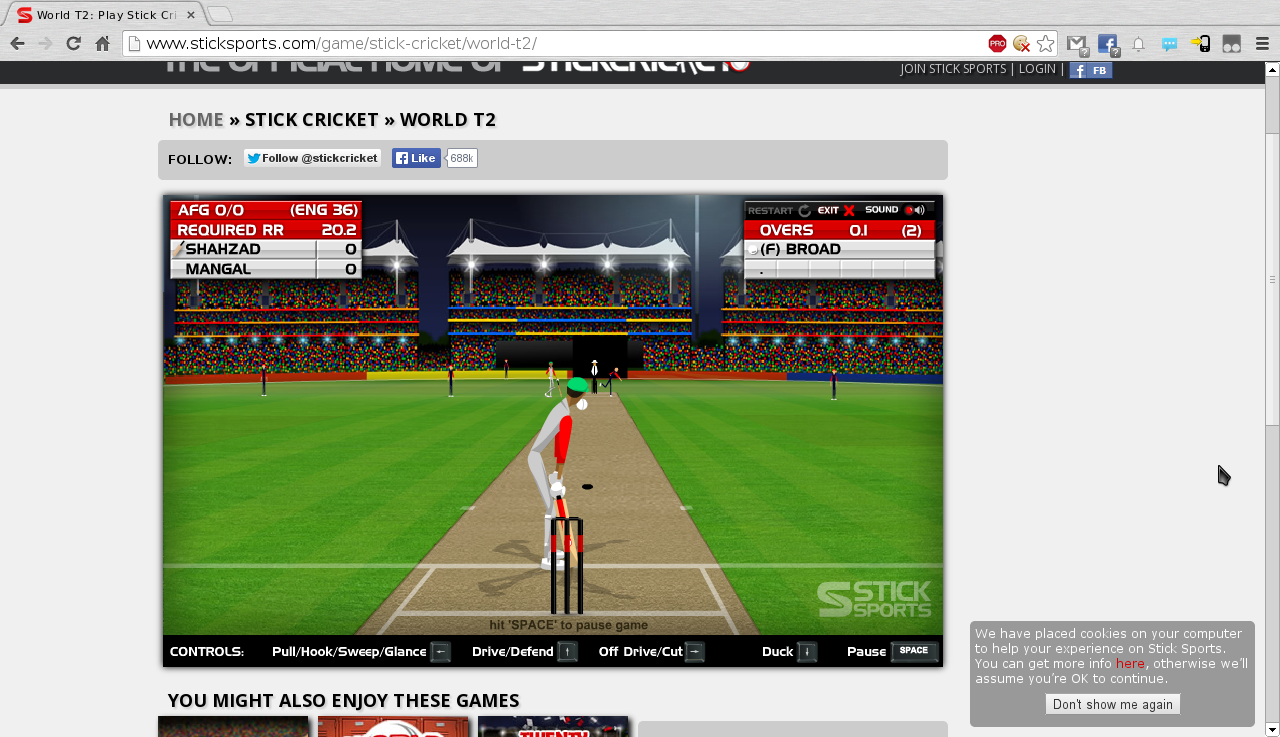Screen dimensions: 1280x737
Task: Click the REQUIRED RR 20.2 scoreboard row
Action: [x=266, y=229]
